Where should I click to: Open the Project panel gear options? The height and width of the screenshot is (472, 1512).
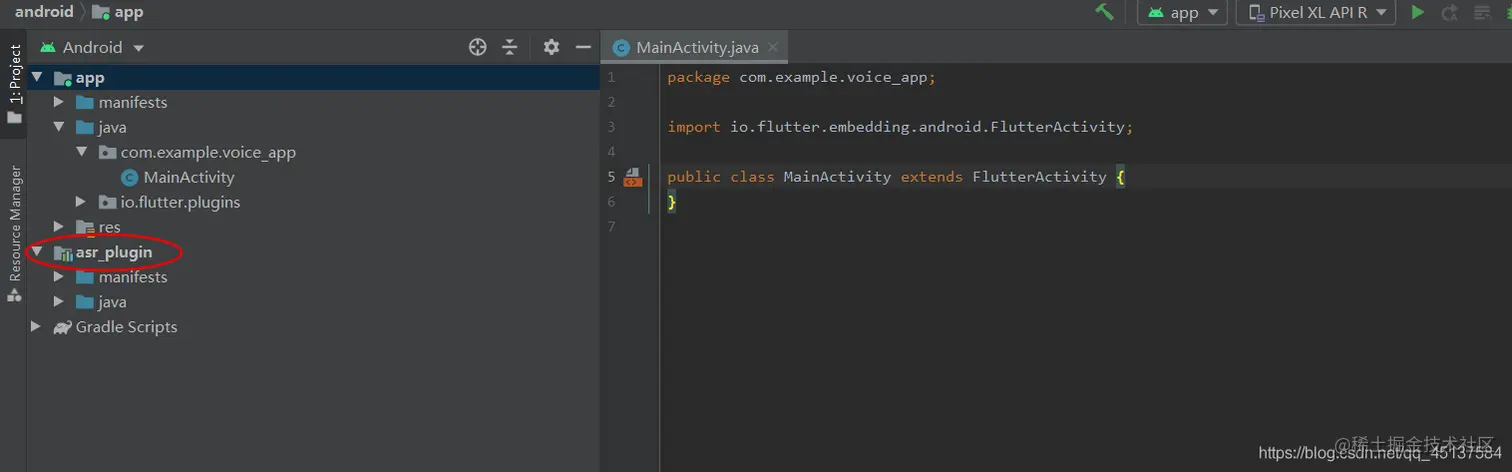(551, 47)
